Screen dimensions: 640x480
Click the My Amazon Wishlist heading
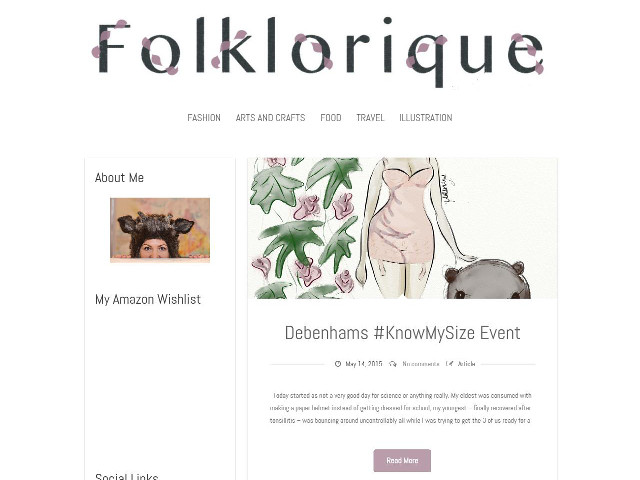(x=148, y=299)
